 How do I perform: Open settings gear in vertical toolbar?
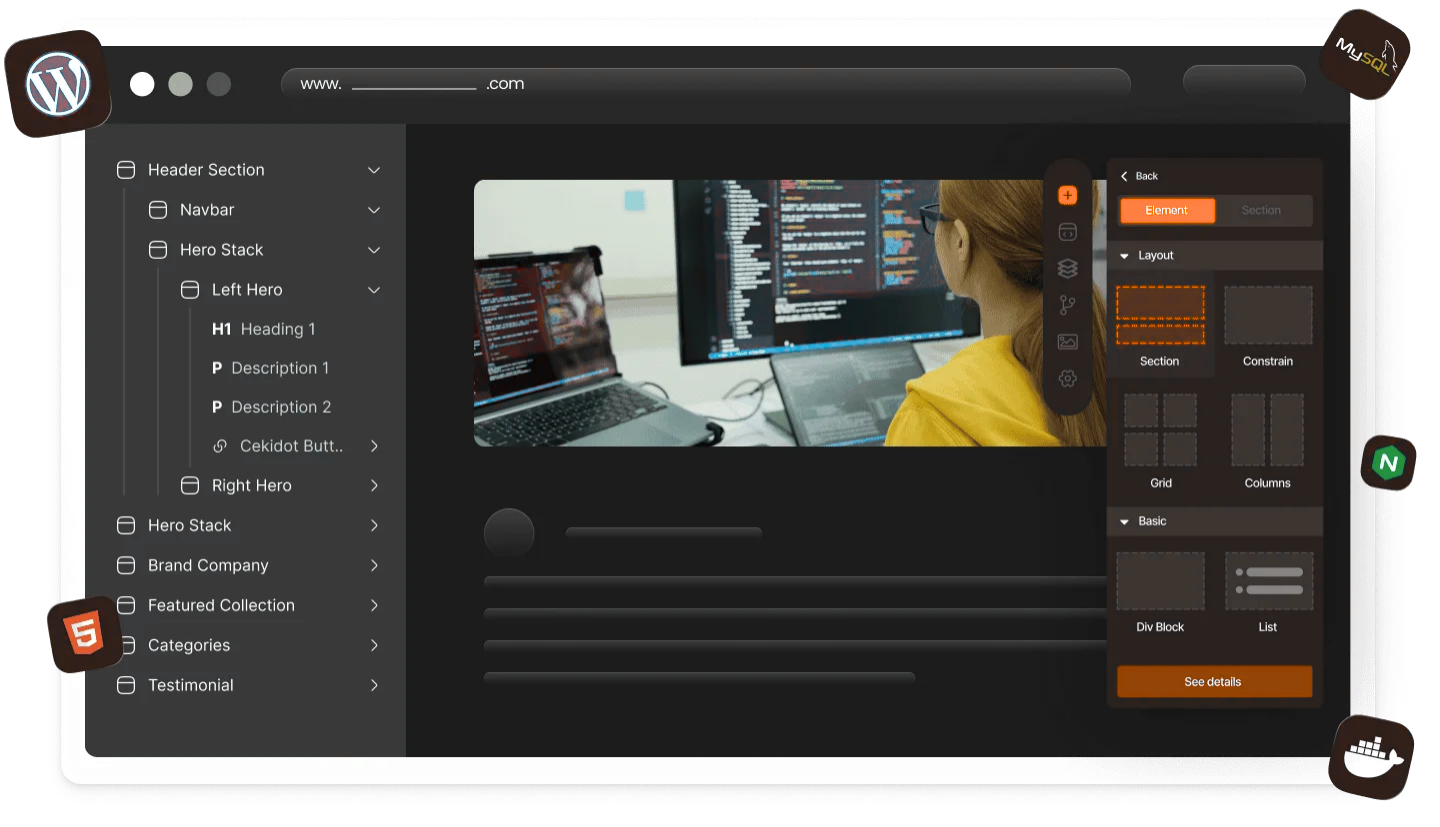(x=1067, y=378)
